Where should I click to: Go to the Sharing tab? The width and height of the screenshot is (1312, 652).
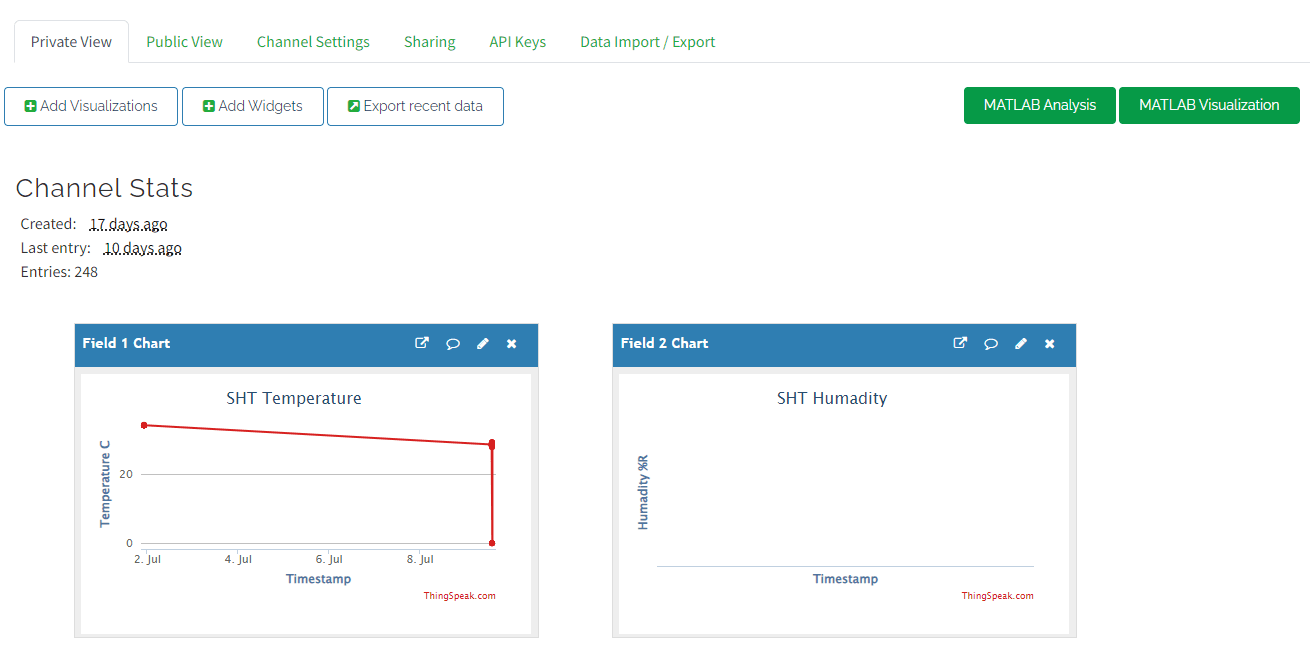tap(429, 42)
